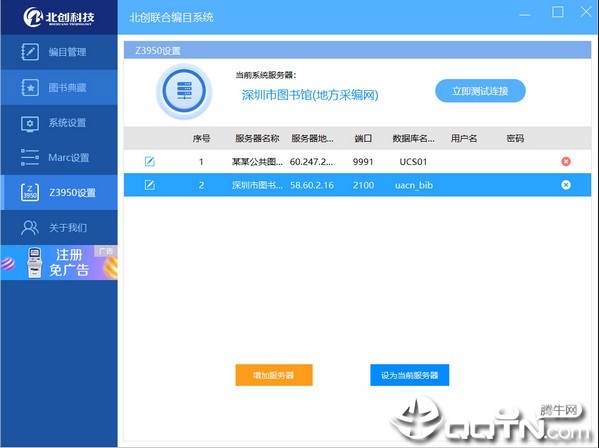Screen dimensions: 599x448
Task: Select the Z3950设置 icon in sidebar
Action: (x=30, y=192)
